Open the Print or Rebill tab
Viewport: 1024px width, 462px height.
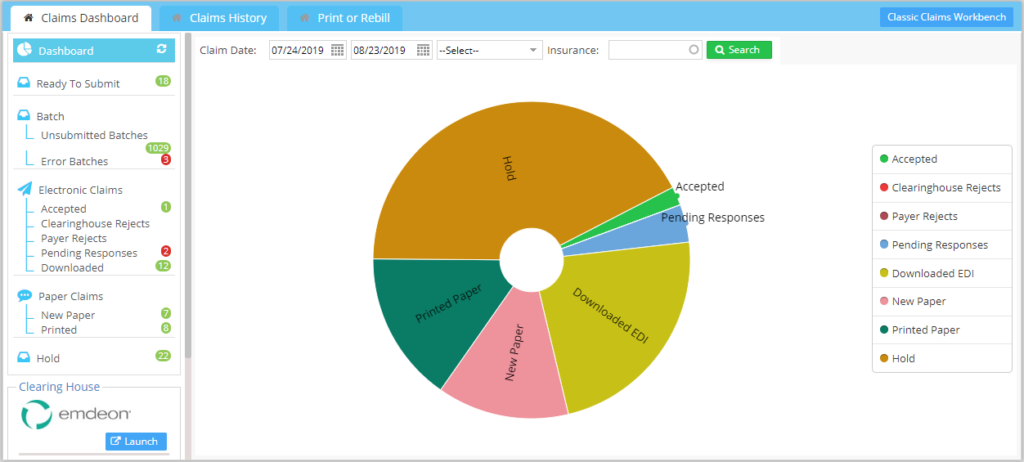(344, 18)
